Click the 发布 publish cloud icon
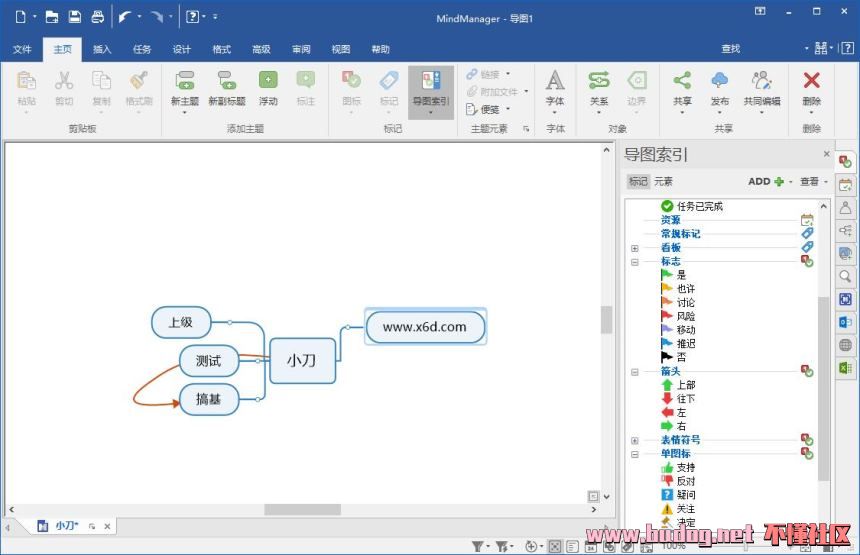The height and width of the screenshot is (555, 860). point(719,82)
